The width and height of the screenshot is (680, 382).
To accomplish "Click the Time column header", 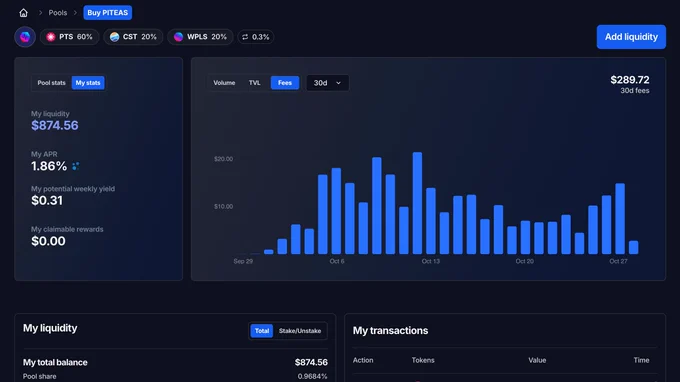I will pyautogui.click(x=641, y=360).
